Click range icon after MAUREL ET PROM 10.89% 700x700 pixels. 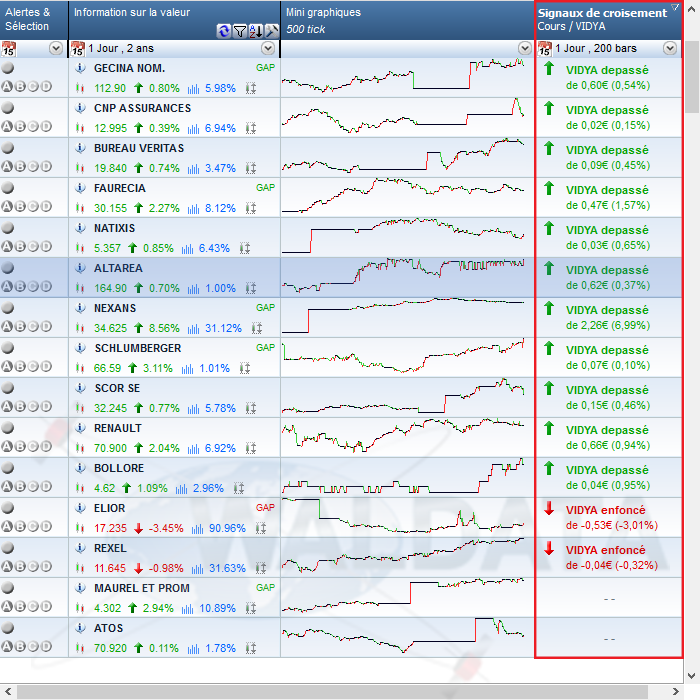point(251,608)
